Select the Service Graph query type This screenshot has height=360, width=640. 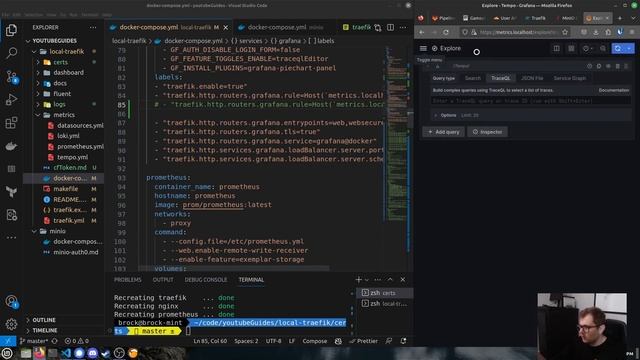click(x=569, y=78)
